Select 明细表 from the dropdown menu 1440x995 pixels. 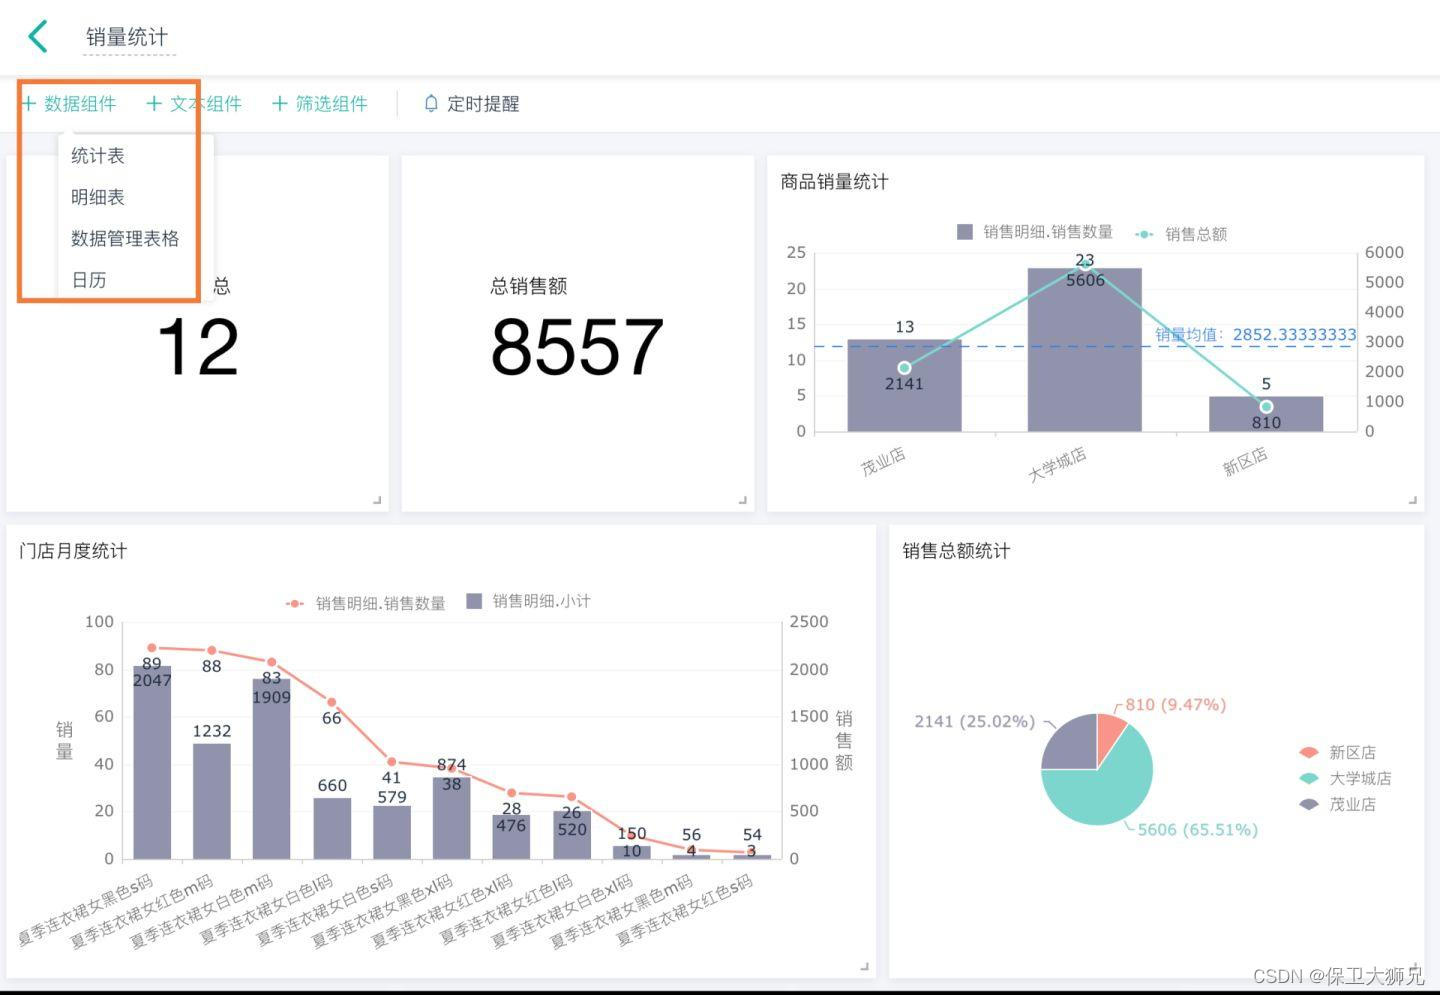98,197
